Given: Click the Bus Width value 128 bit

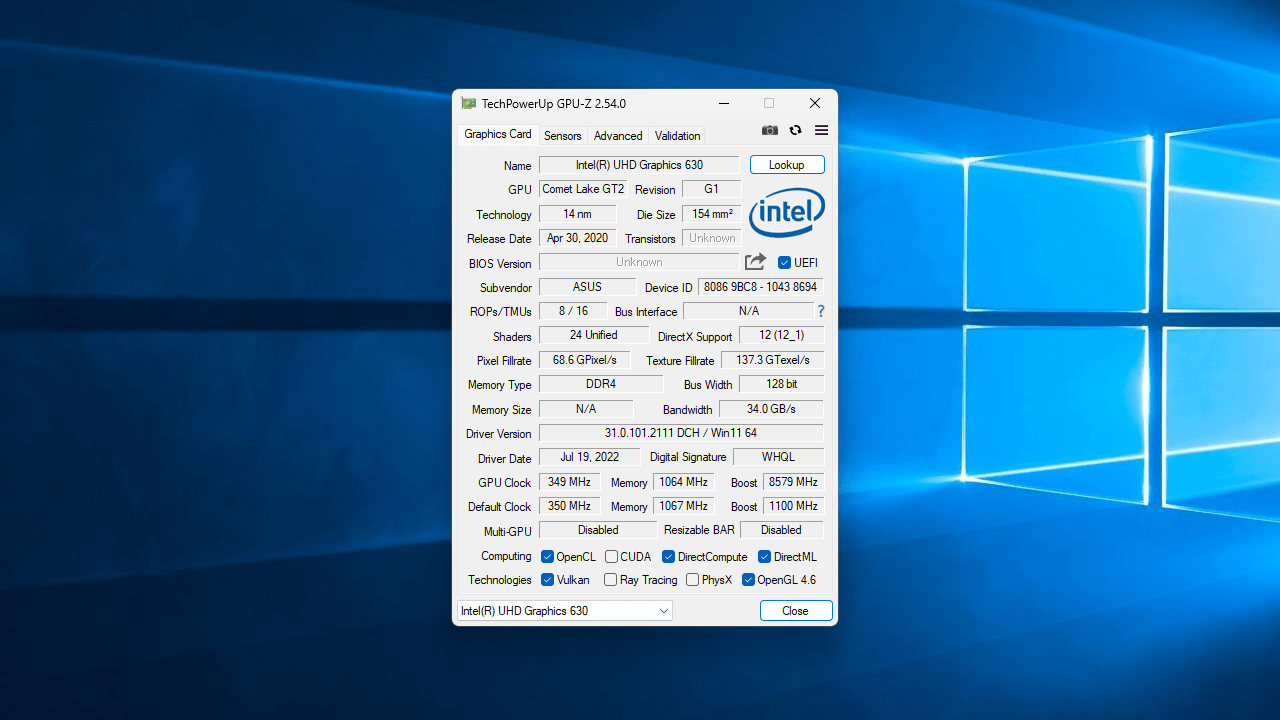Looking at the screenshot, I should coord(781,384).
